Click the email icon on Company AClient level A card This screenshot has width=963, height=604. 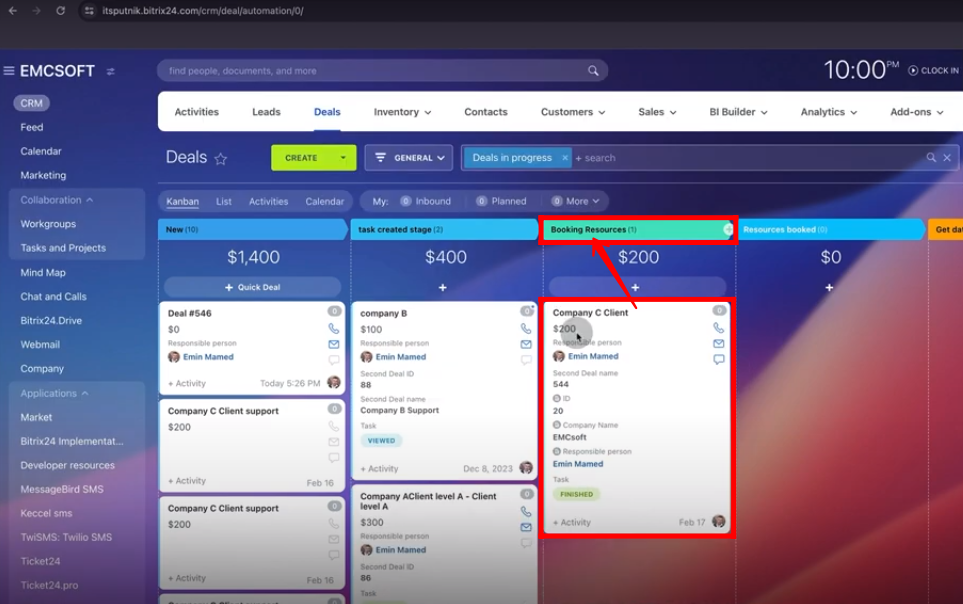tap(526, 527)
